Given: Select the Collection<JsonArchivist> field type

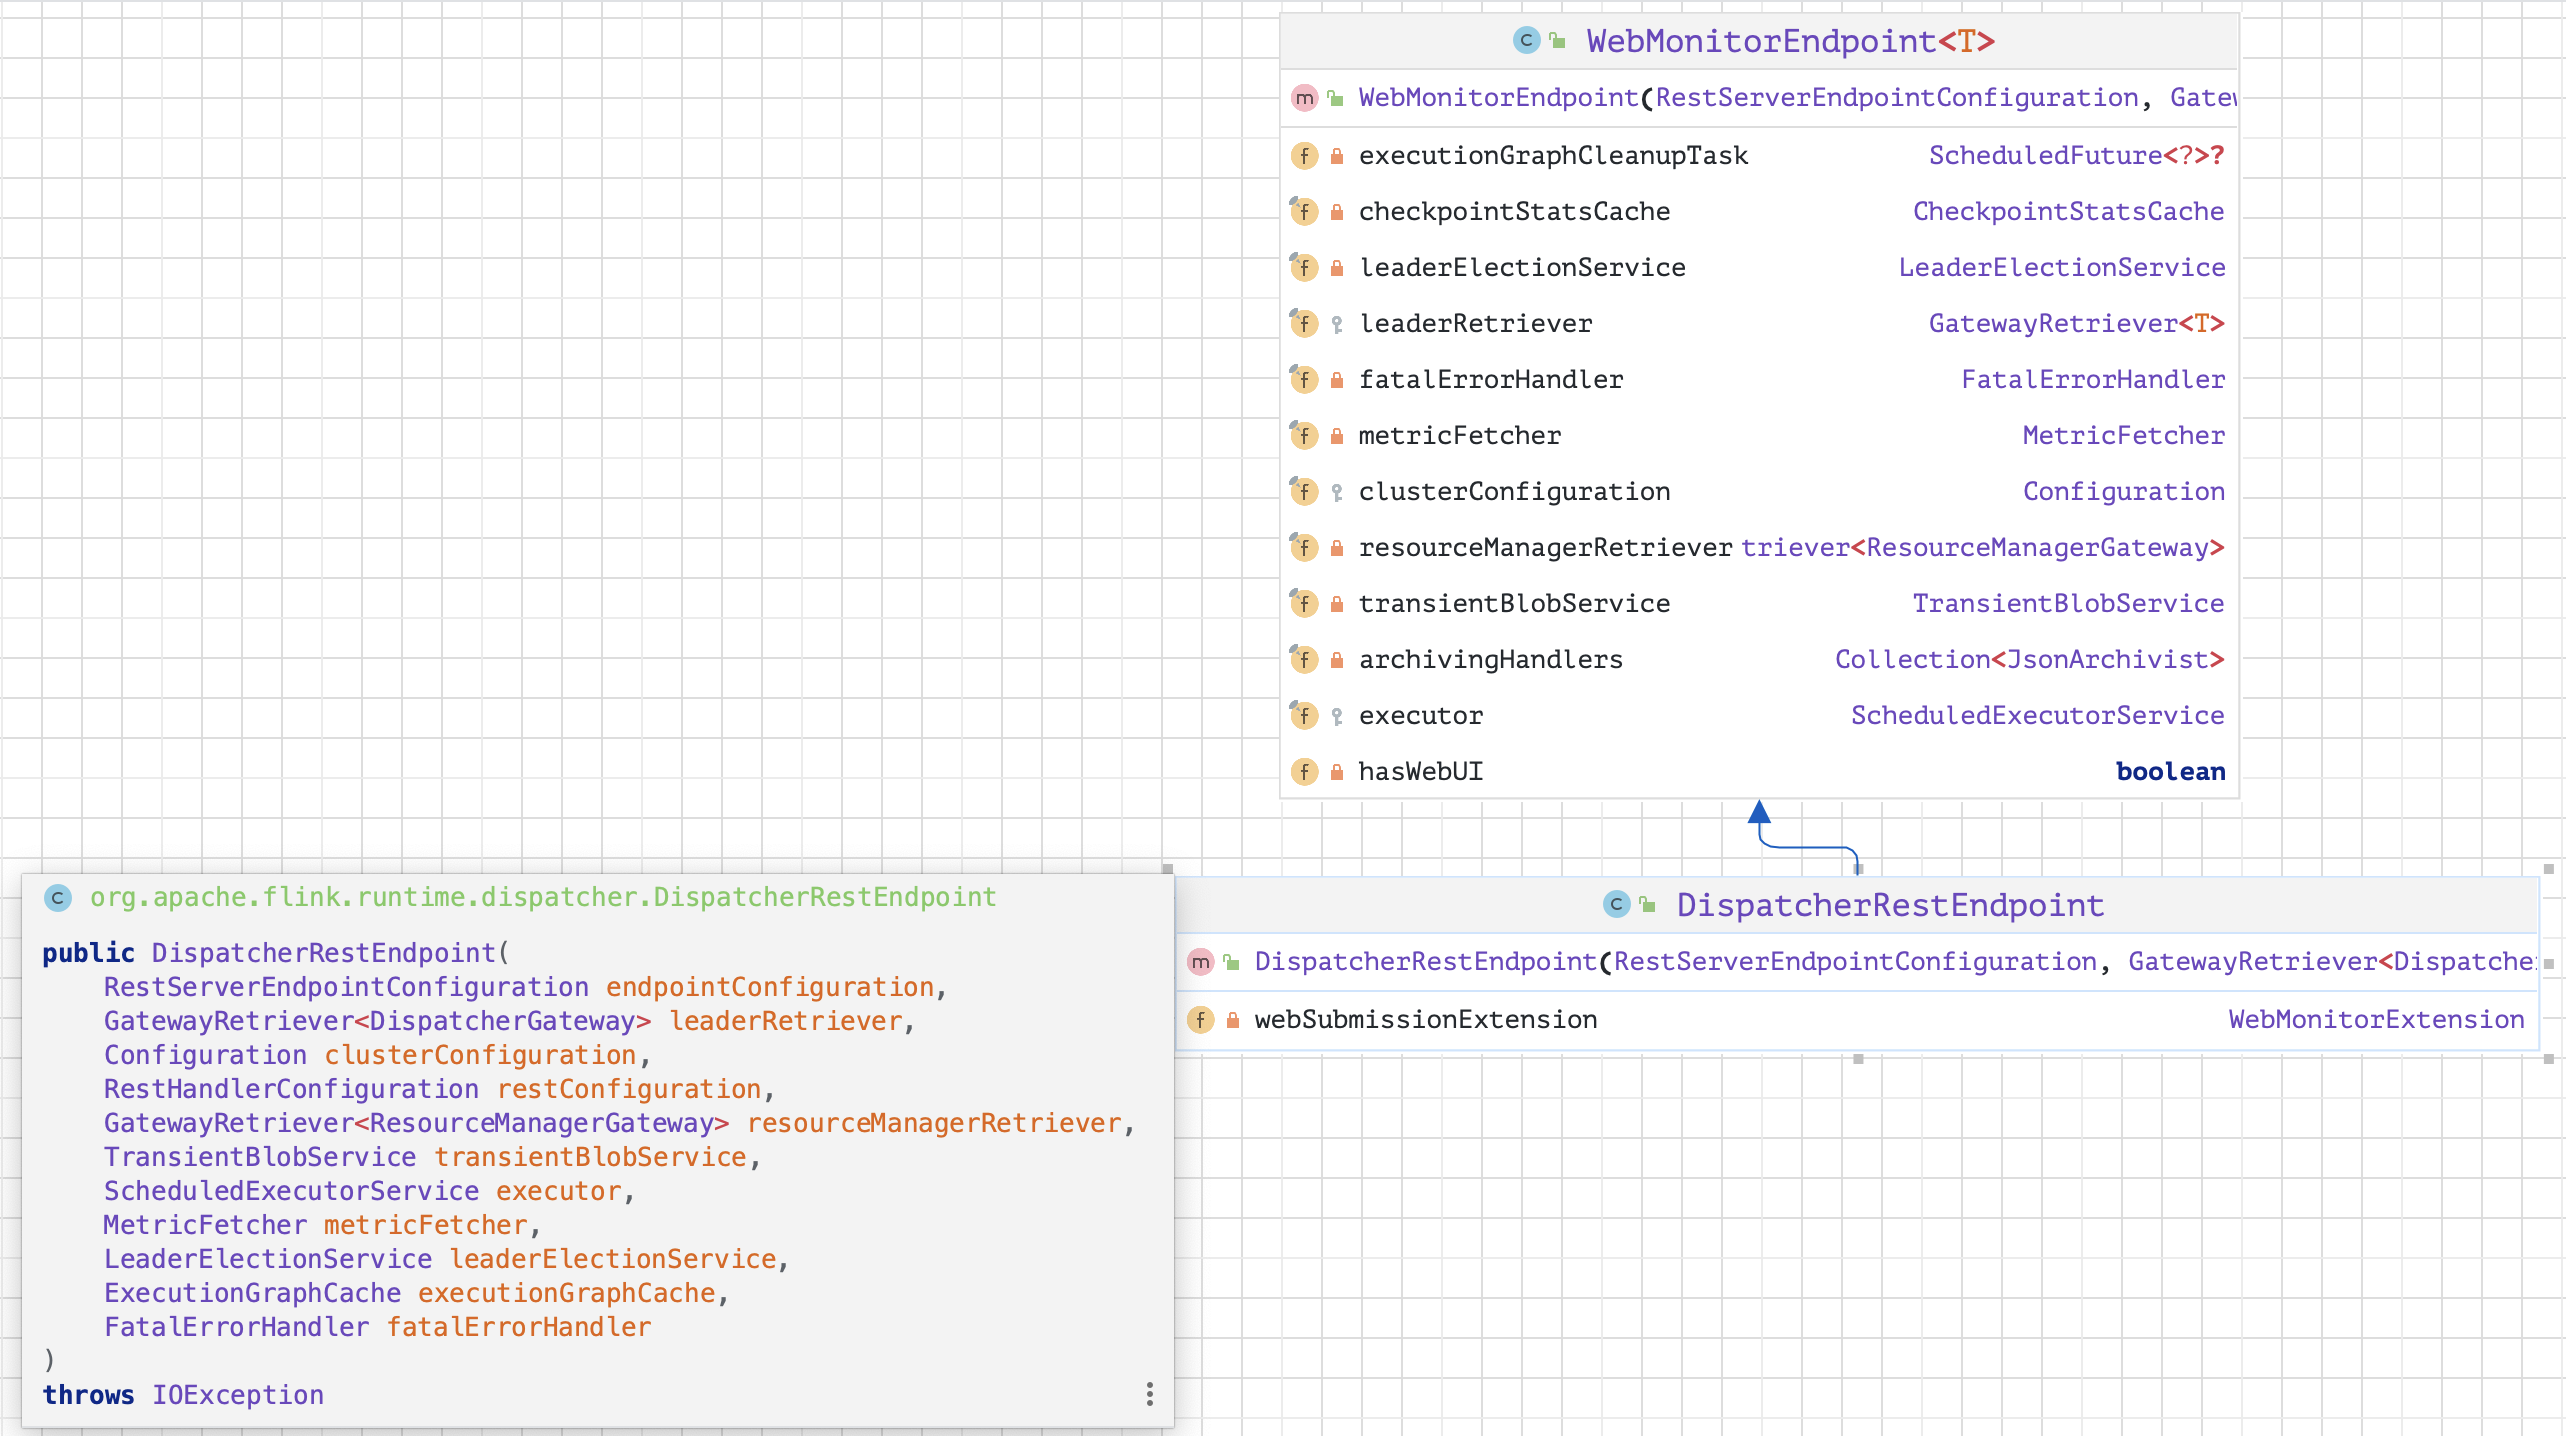Looking at the screenshot, I should tap(2029, 659).
